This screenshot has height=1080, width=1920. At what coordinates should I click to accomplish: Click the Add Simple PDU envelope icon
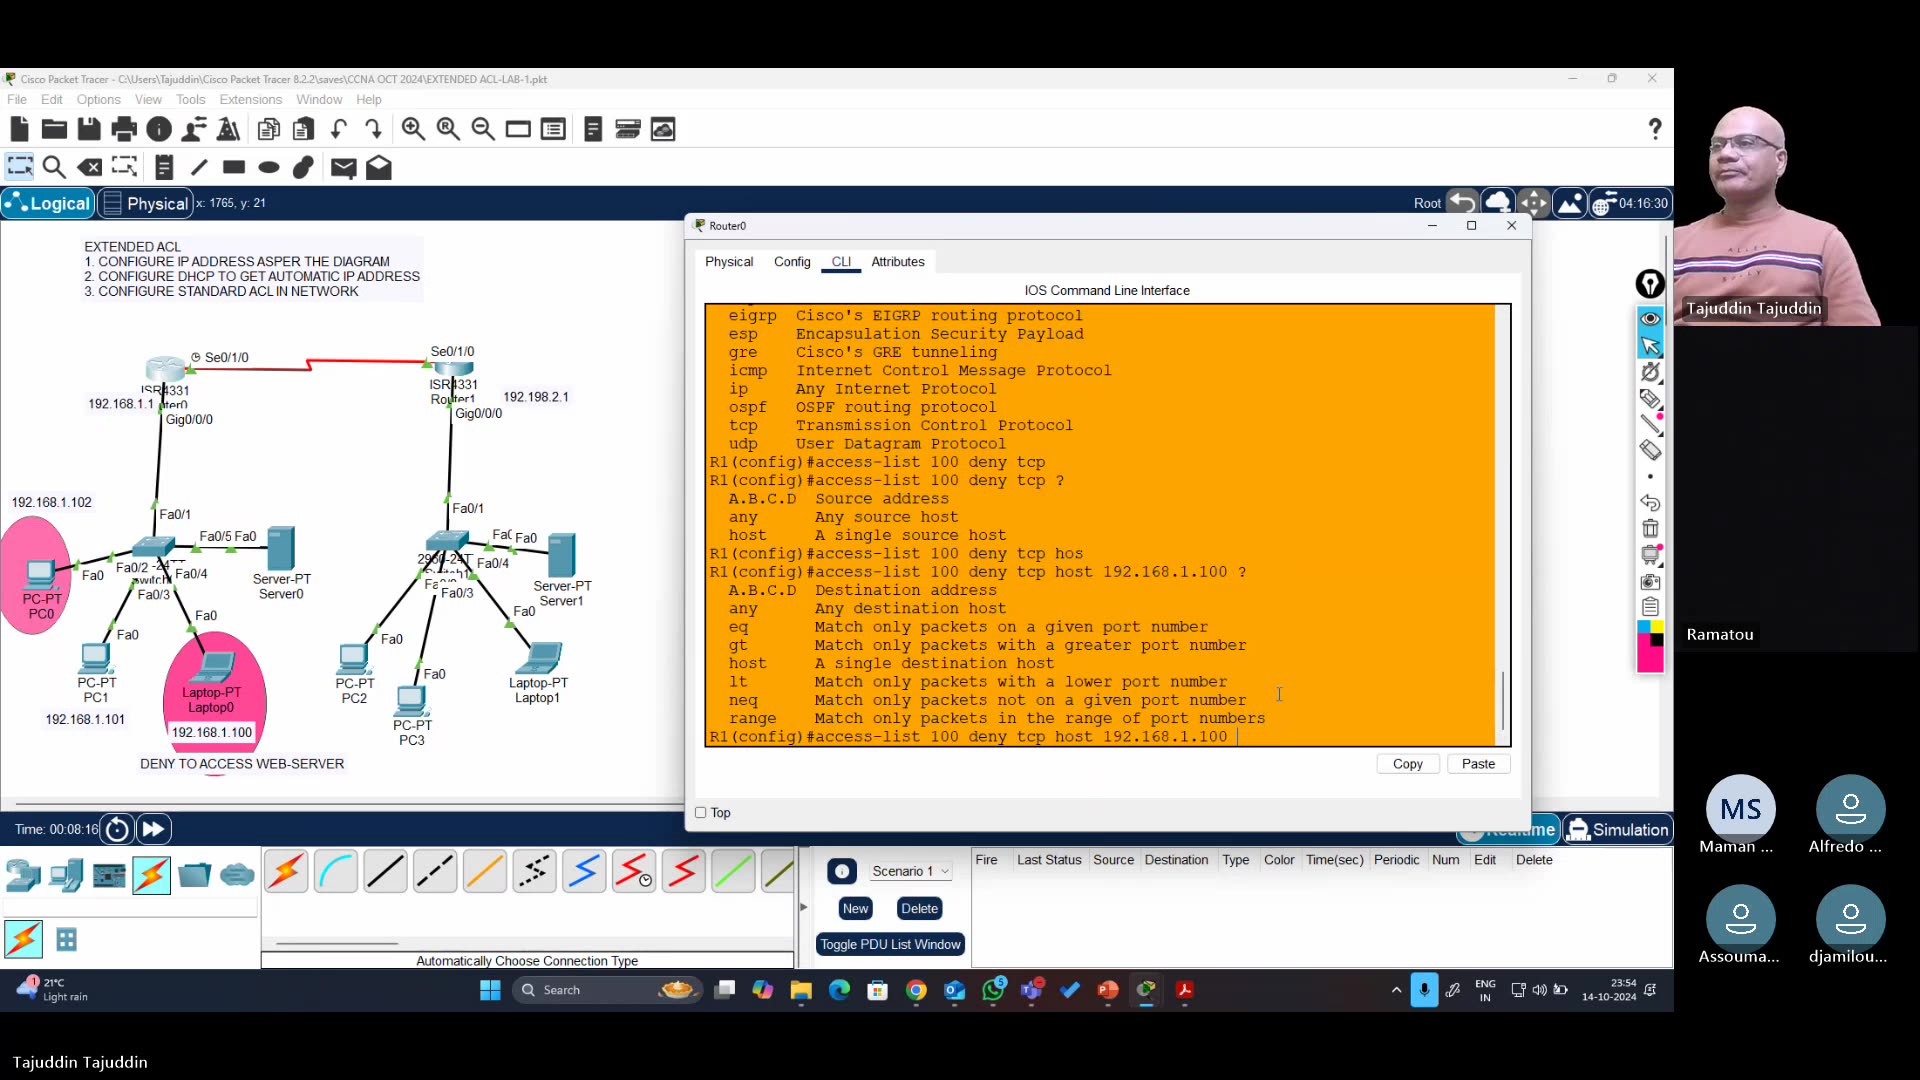pyautogui.click(x=344, y=168)
